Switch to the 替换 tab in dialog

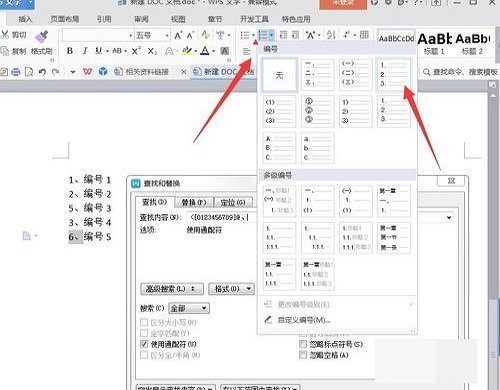click(x=194, y=202)
